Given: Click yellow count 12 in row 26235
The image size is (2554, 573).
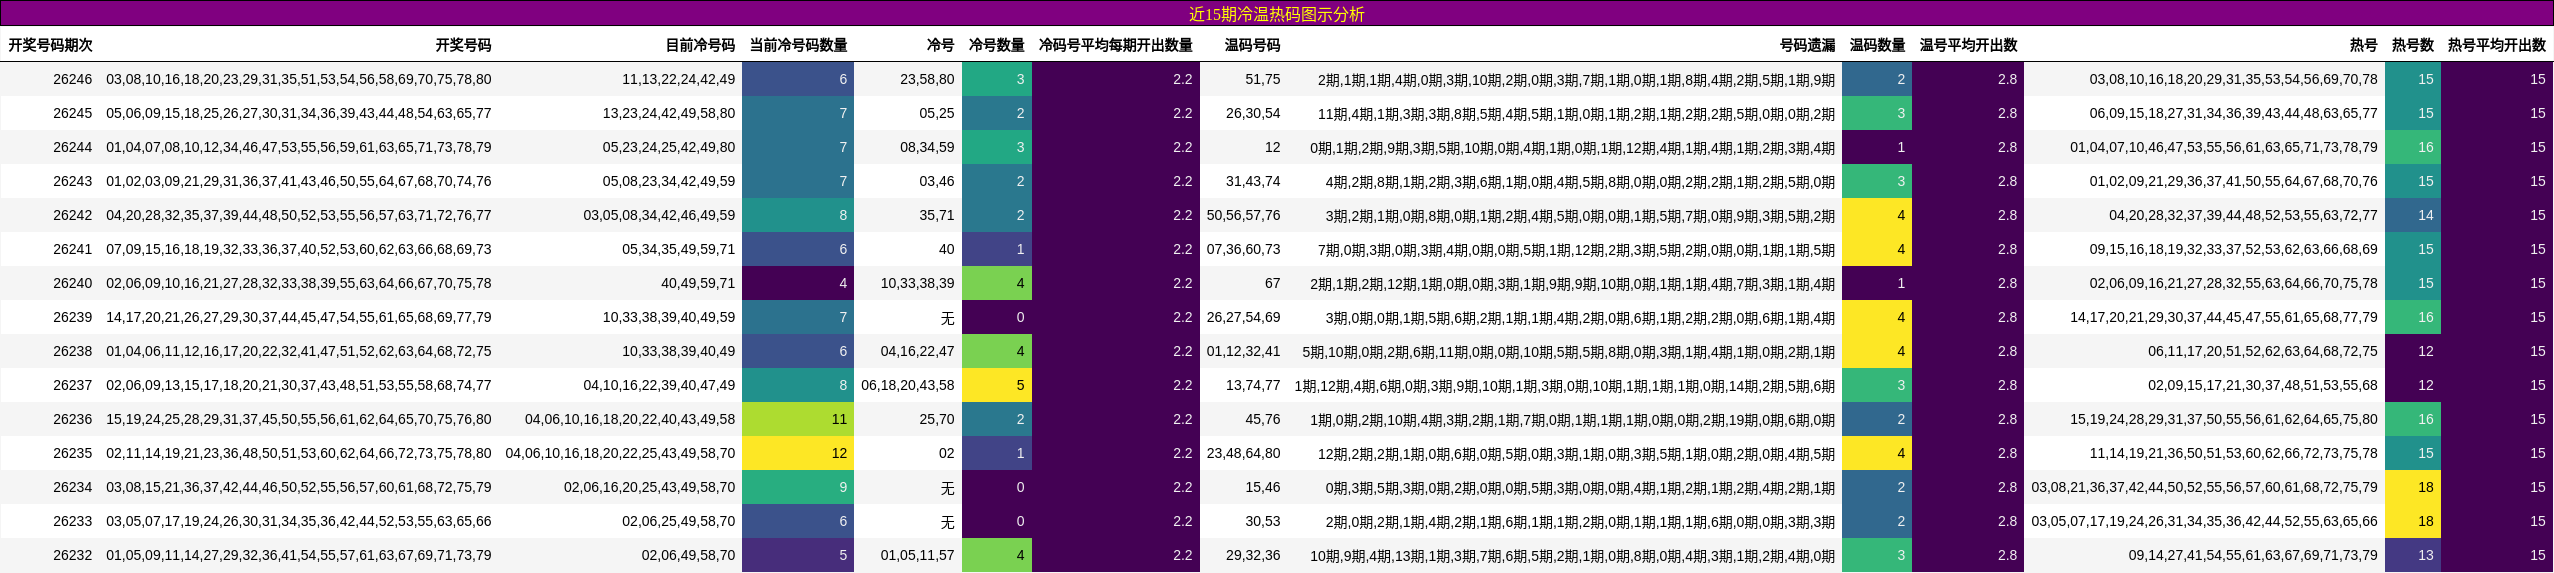Looking at the screenshot, I should point(798,453).
